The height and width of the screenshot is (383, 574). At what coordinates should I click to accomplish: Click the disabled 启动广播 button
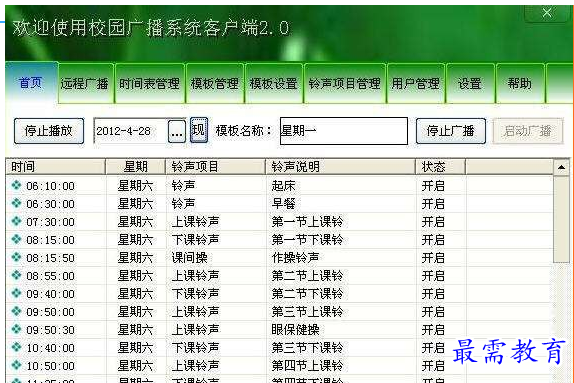(528, 131)
